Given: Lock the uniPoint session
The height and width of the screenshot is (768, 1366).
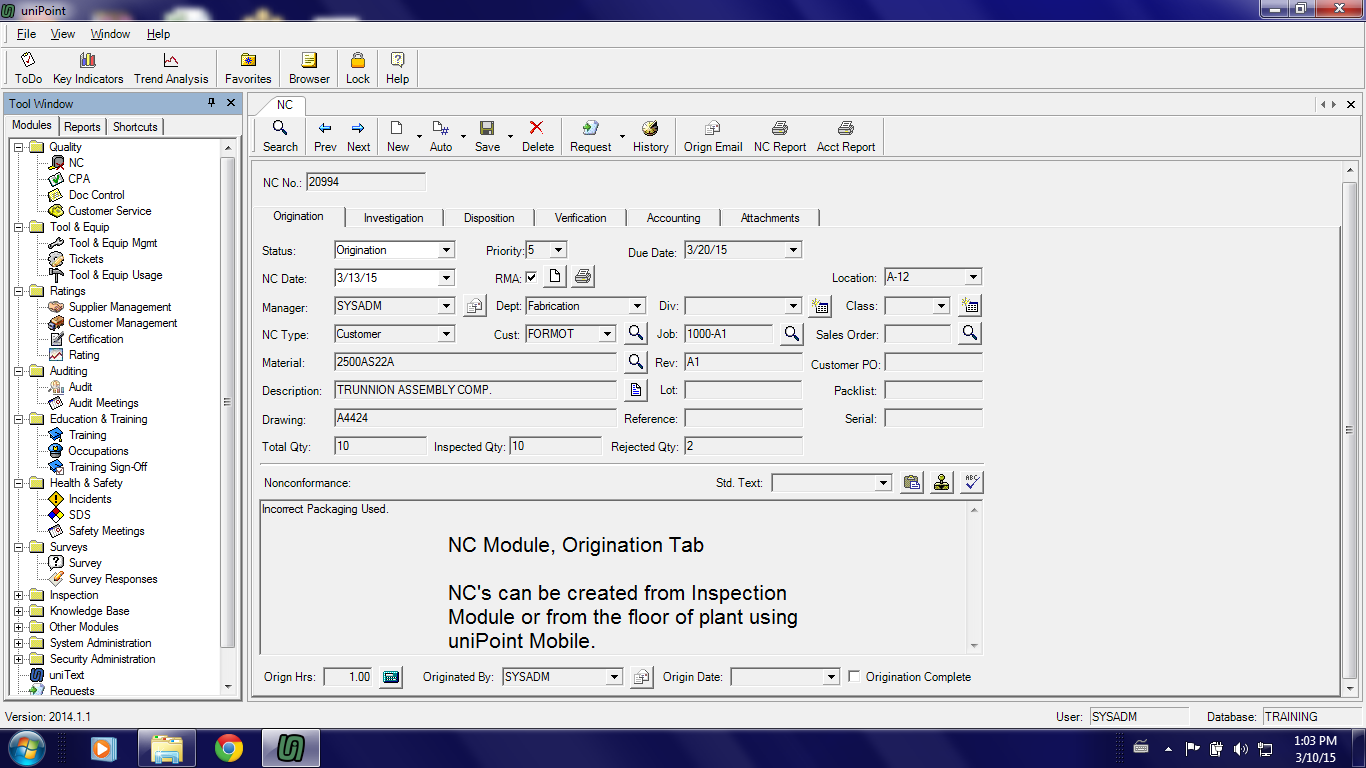Looking at the screenshot, I should pyautogui.click(x=357, y=68).
